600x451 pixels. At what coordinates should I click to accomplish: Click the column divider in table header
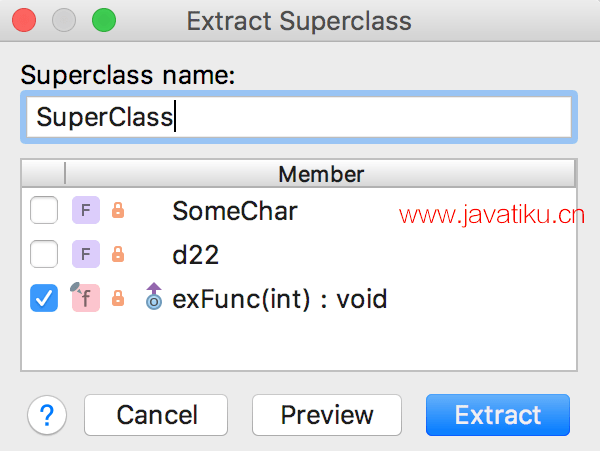point(65,173)
